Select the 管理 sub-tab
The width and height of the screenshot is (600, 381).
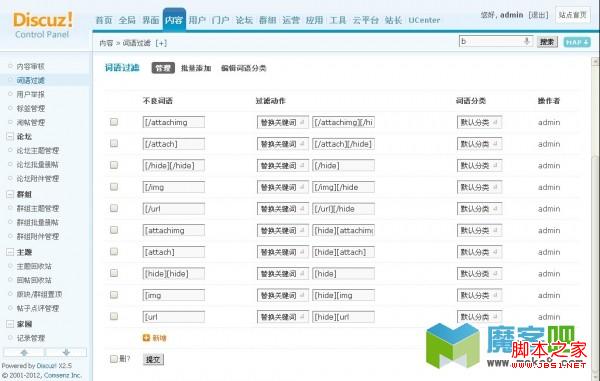coord(163,68)
